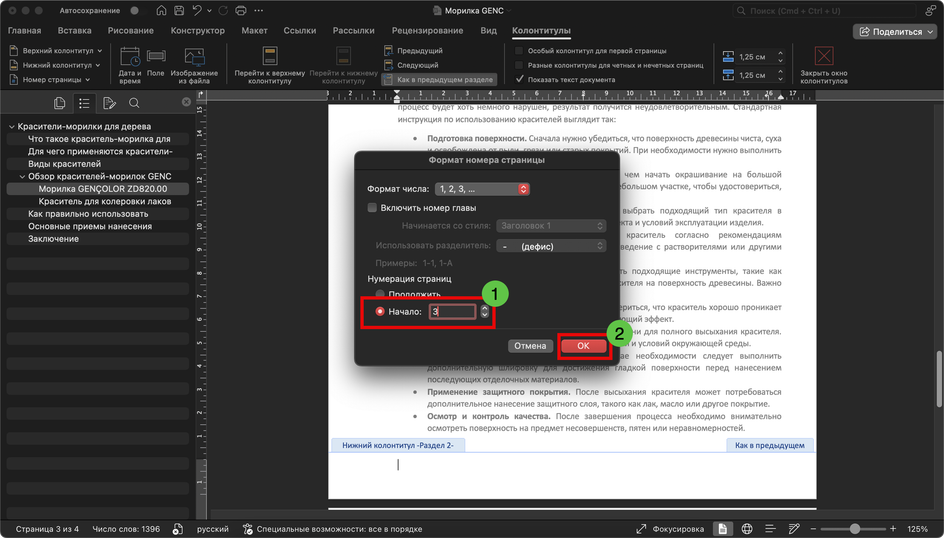Select the print layout view icon

coord(722,529)
